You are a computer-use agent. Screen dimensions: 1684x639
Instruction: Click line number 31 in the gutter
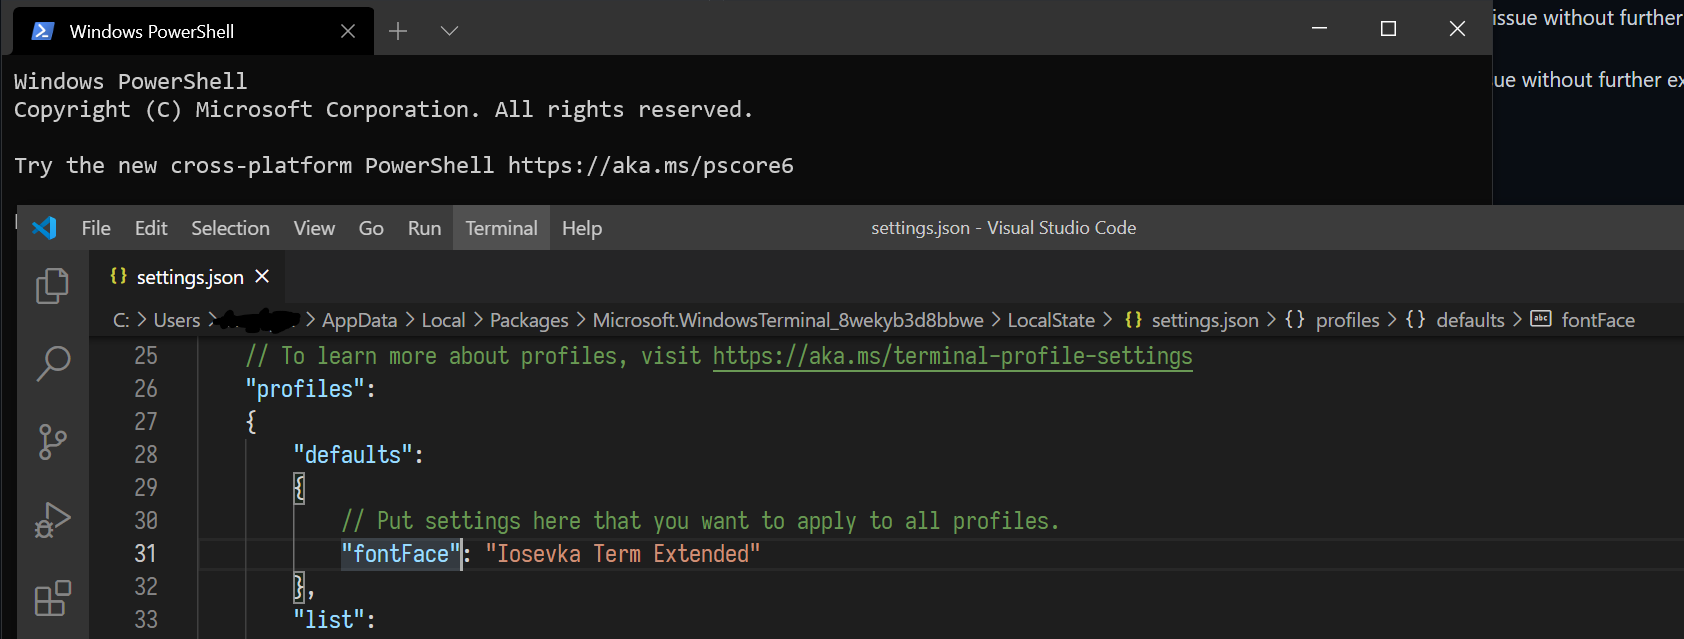146,554
